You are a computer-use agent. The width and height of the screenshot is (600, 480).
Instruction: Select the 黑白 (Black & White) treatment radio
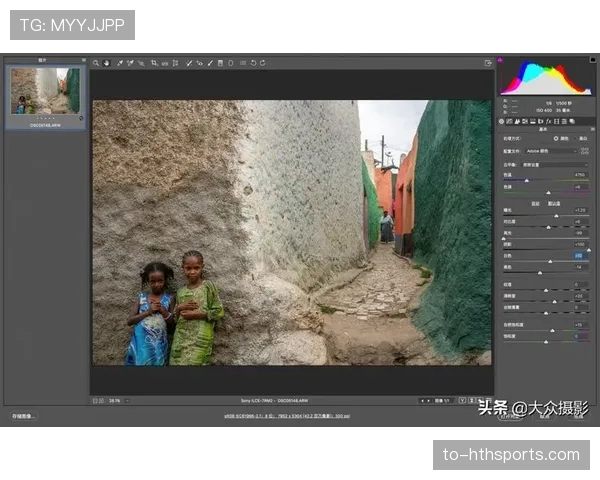click(575, 139)
